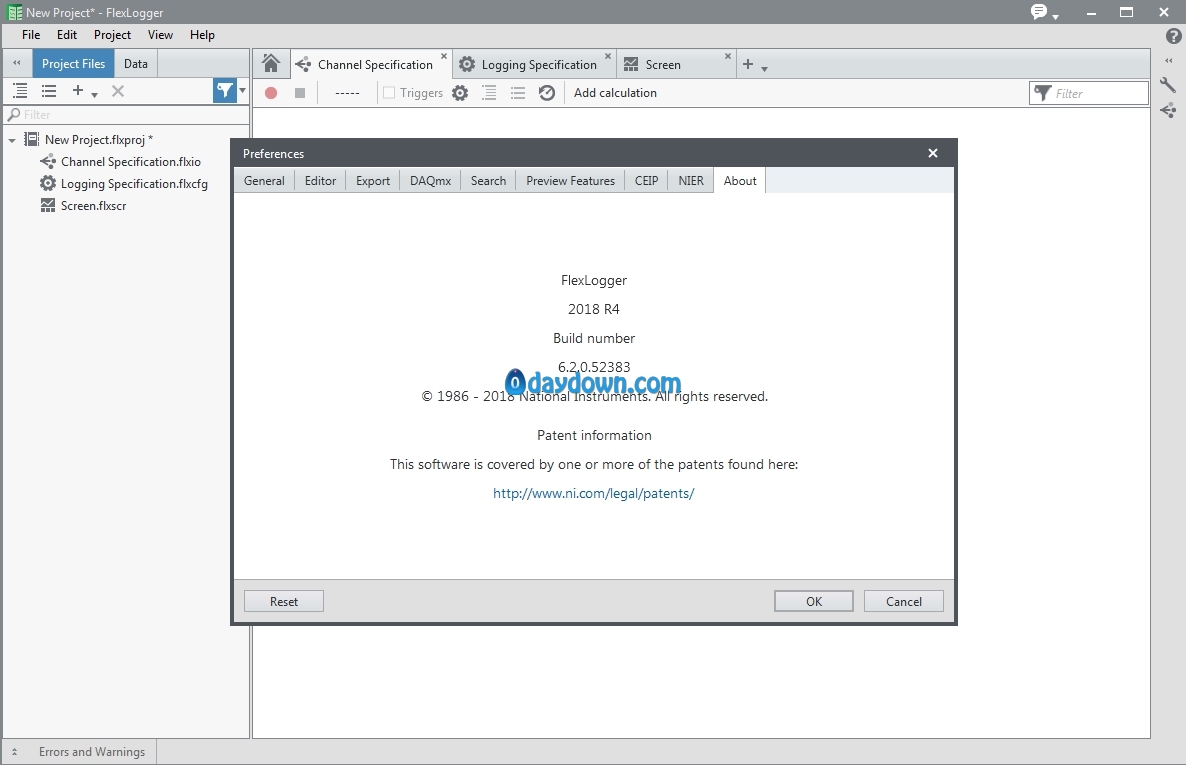Click OK in Preferences dialog
Screen dimensions: 1186x765
pyautogui.click(x=814, y=601)
